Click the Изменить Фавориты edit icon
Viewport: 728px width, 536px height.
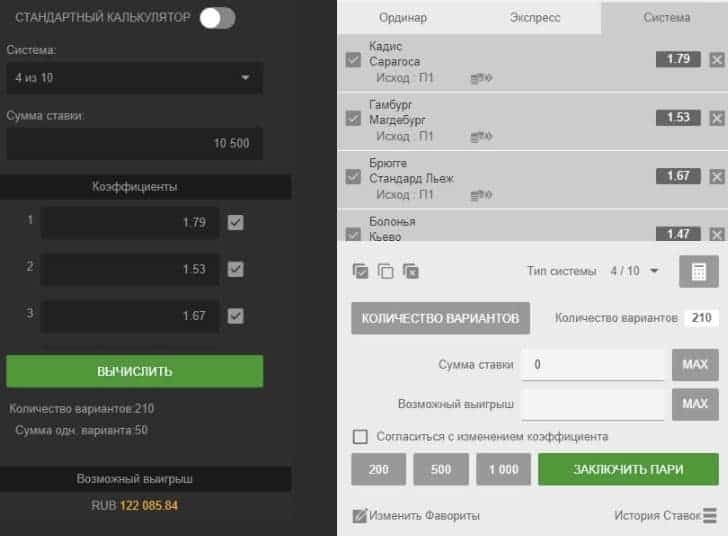360,516
